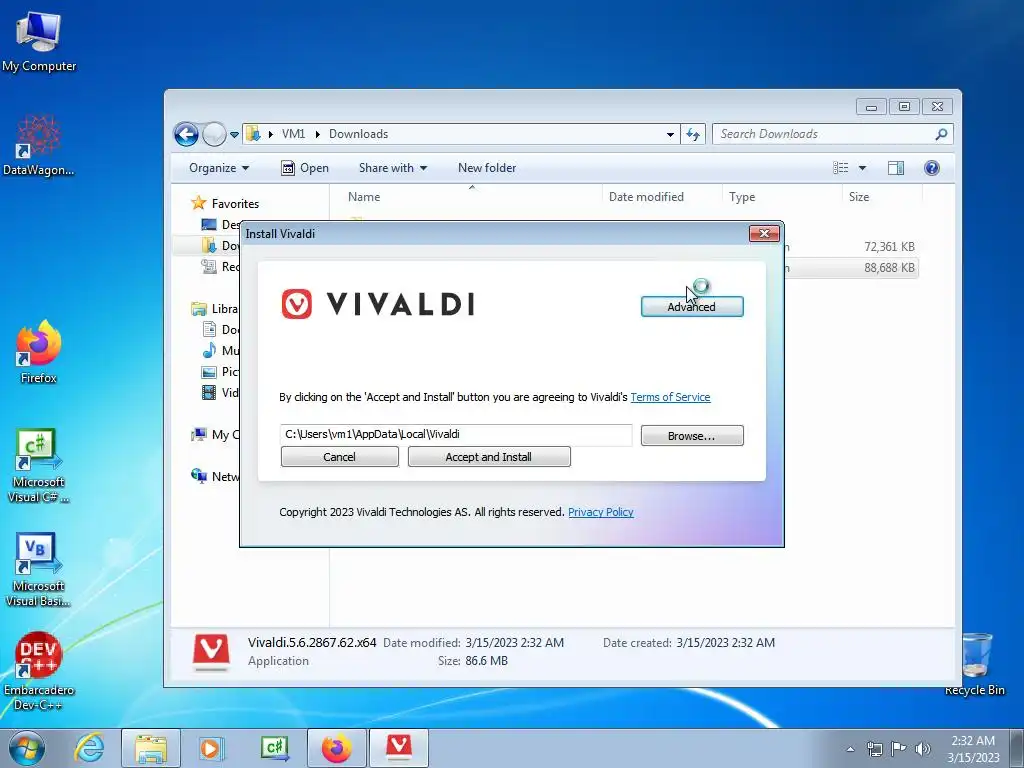1024x768 pixels.
Task: Click the Explorer help icon
Action: tap(932, 168)
